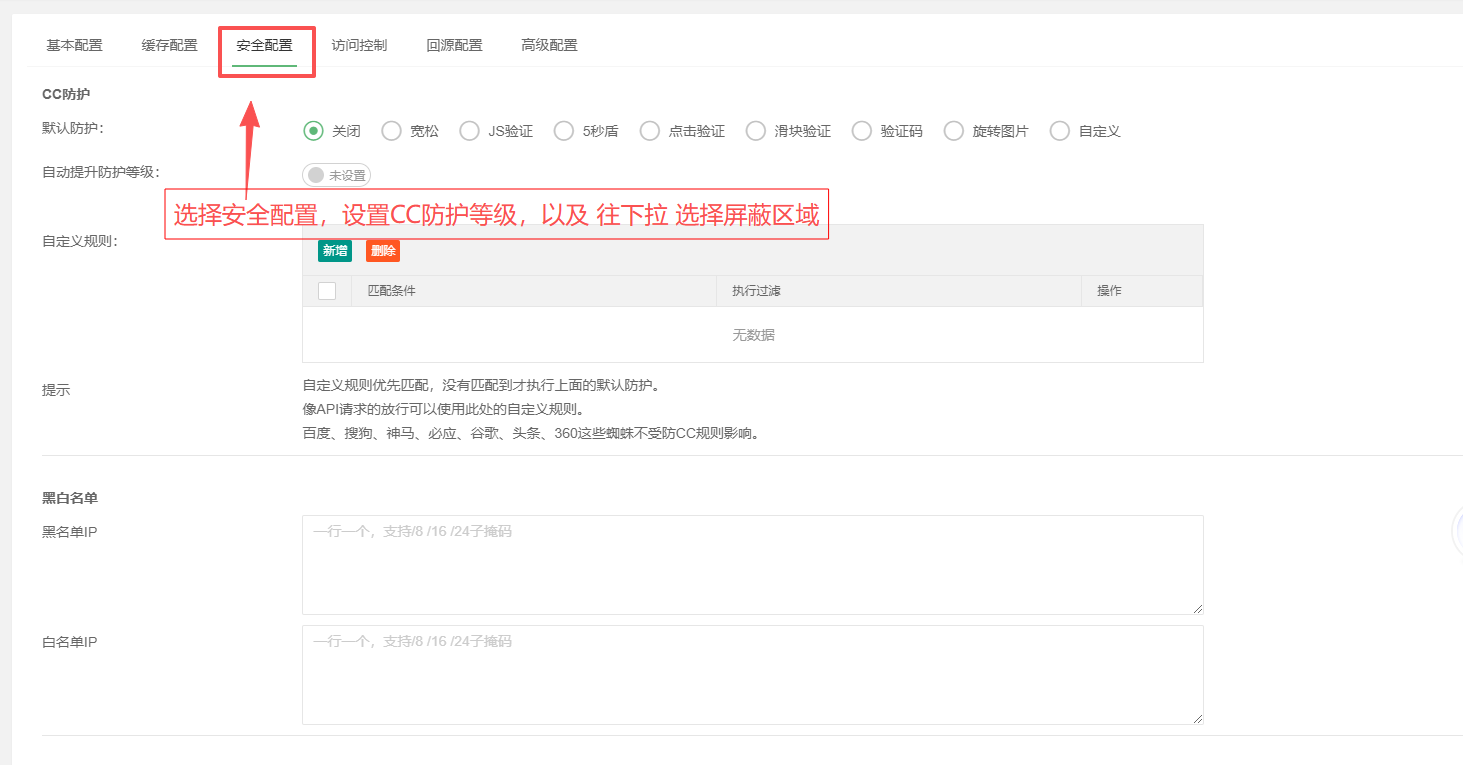The image size is (1463, 765).
Task: Go to the 访问控制 tab
Action: point(359,45)
